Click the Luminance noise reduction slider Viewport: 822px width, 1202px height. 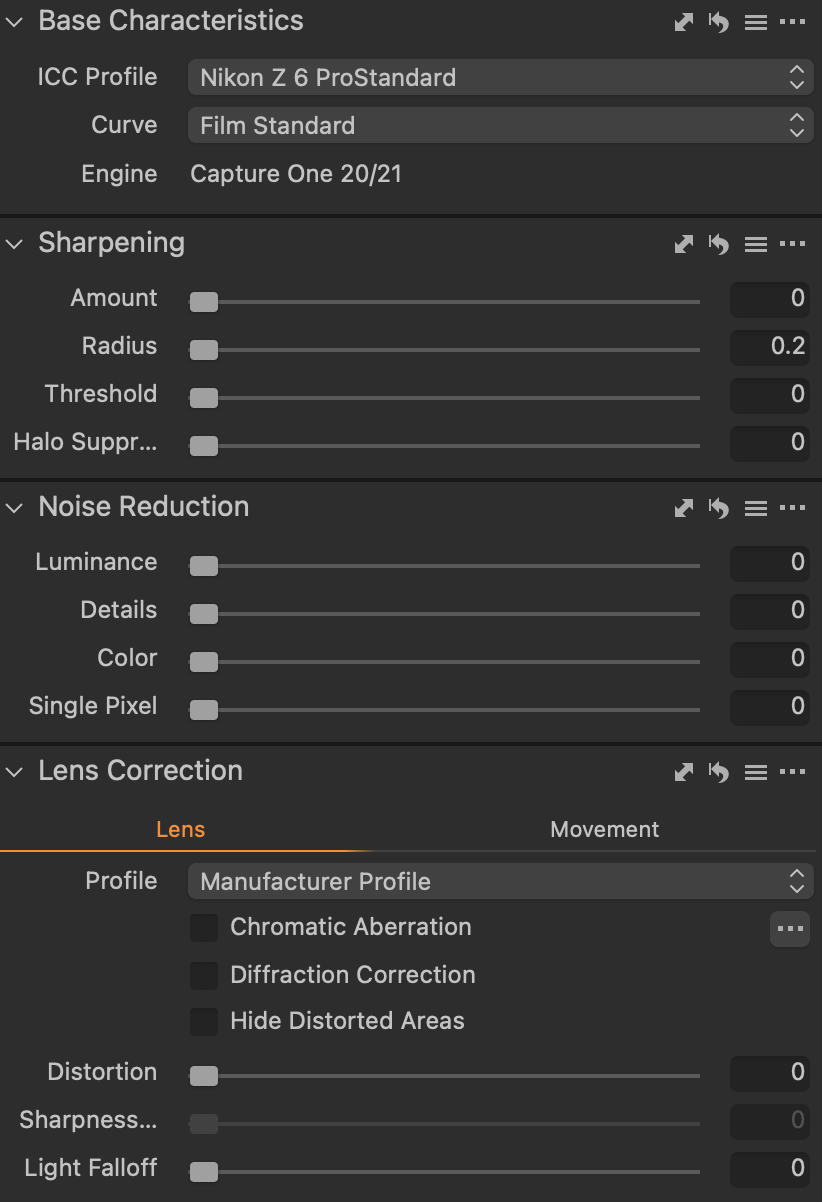[445, 566]
